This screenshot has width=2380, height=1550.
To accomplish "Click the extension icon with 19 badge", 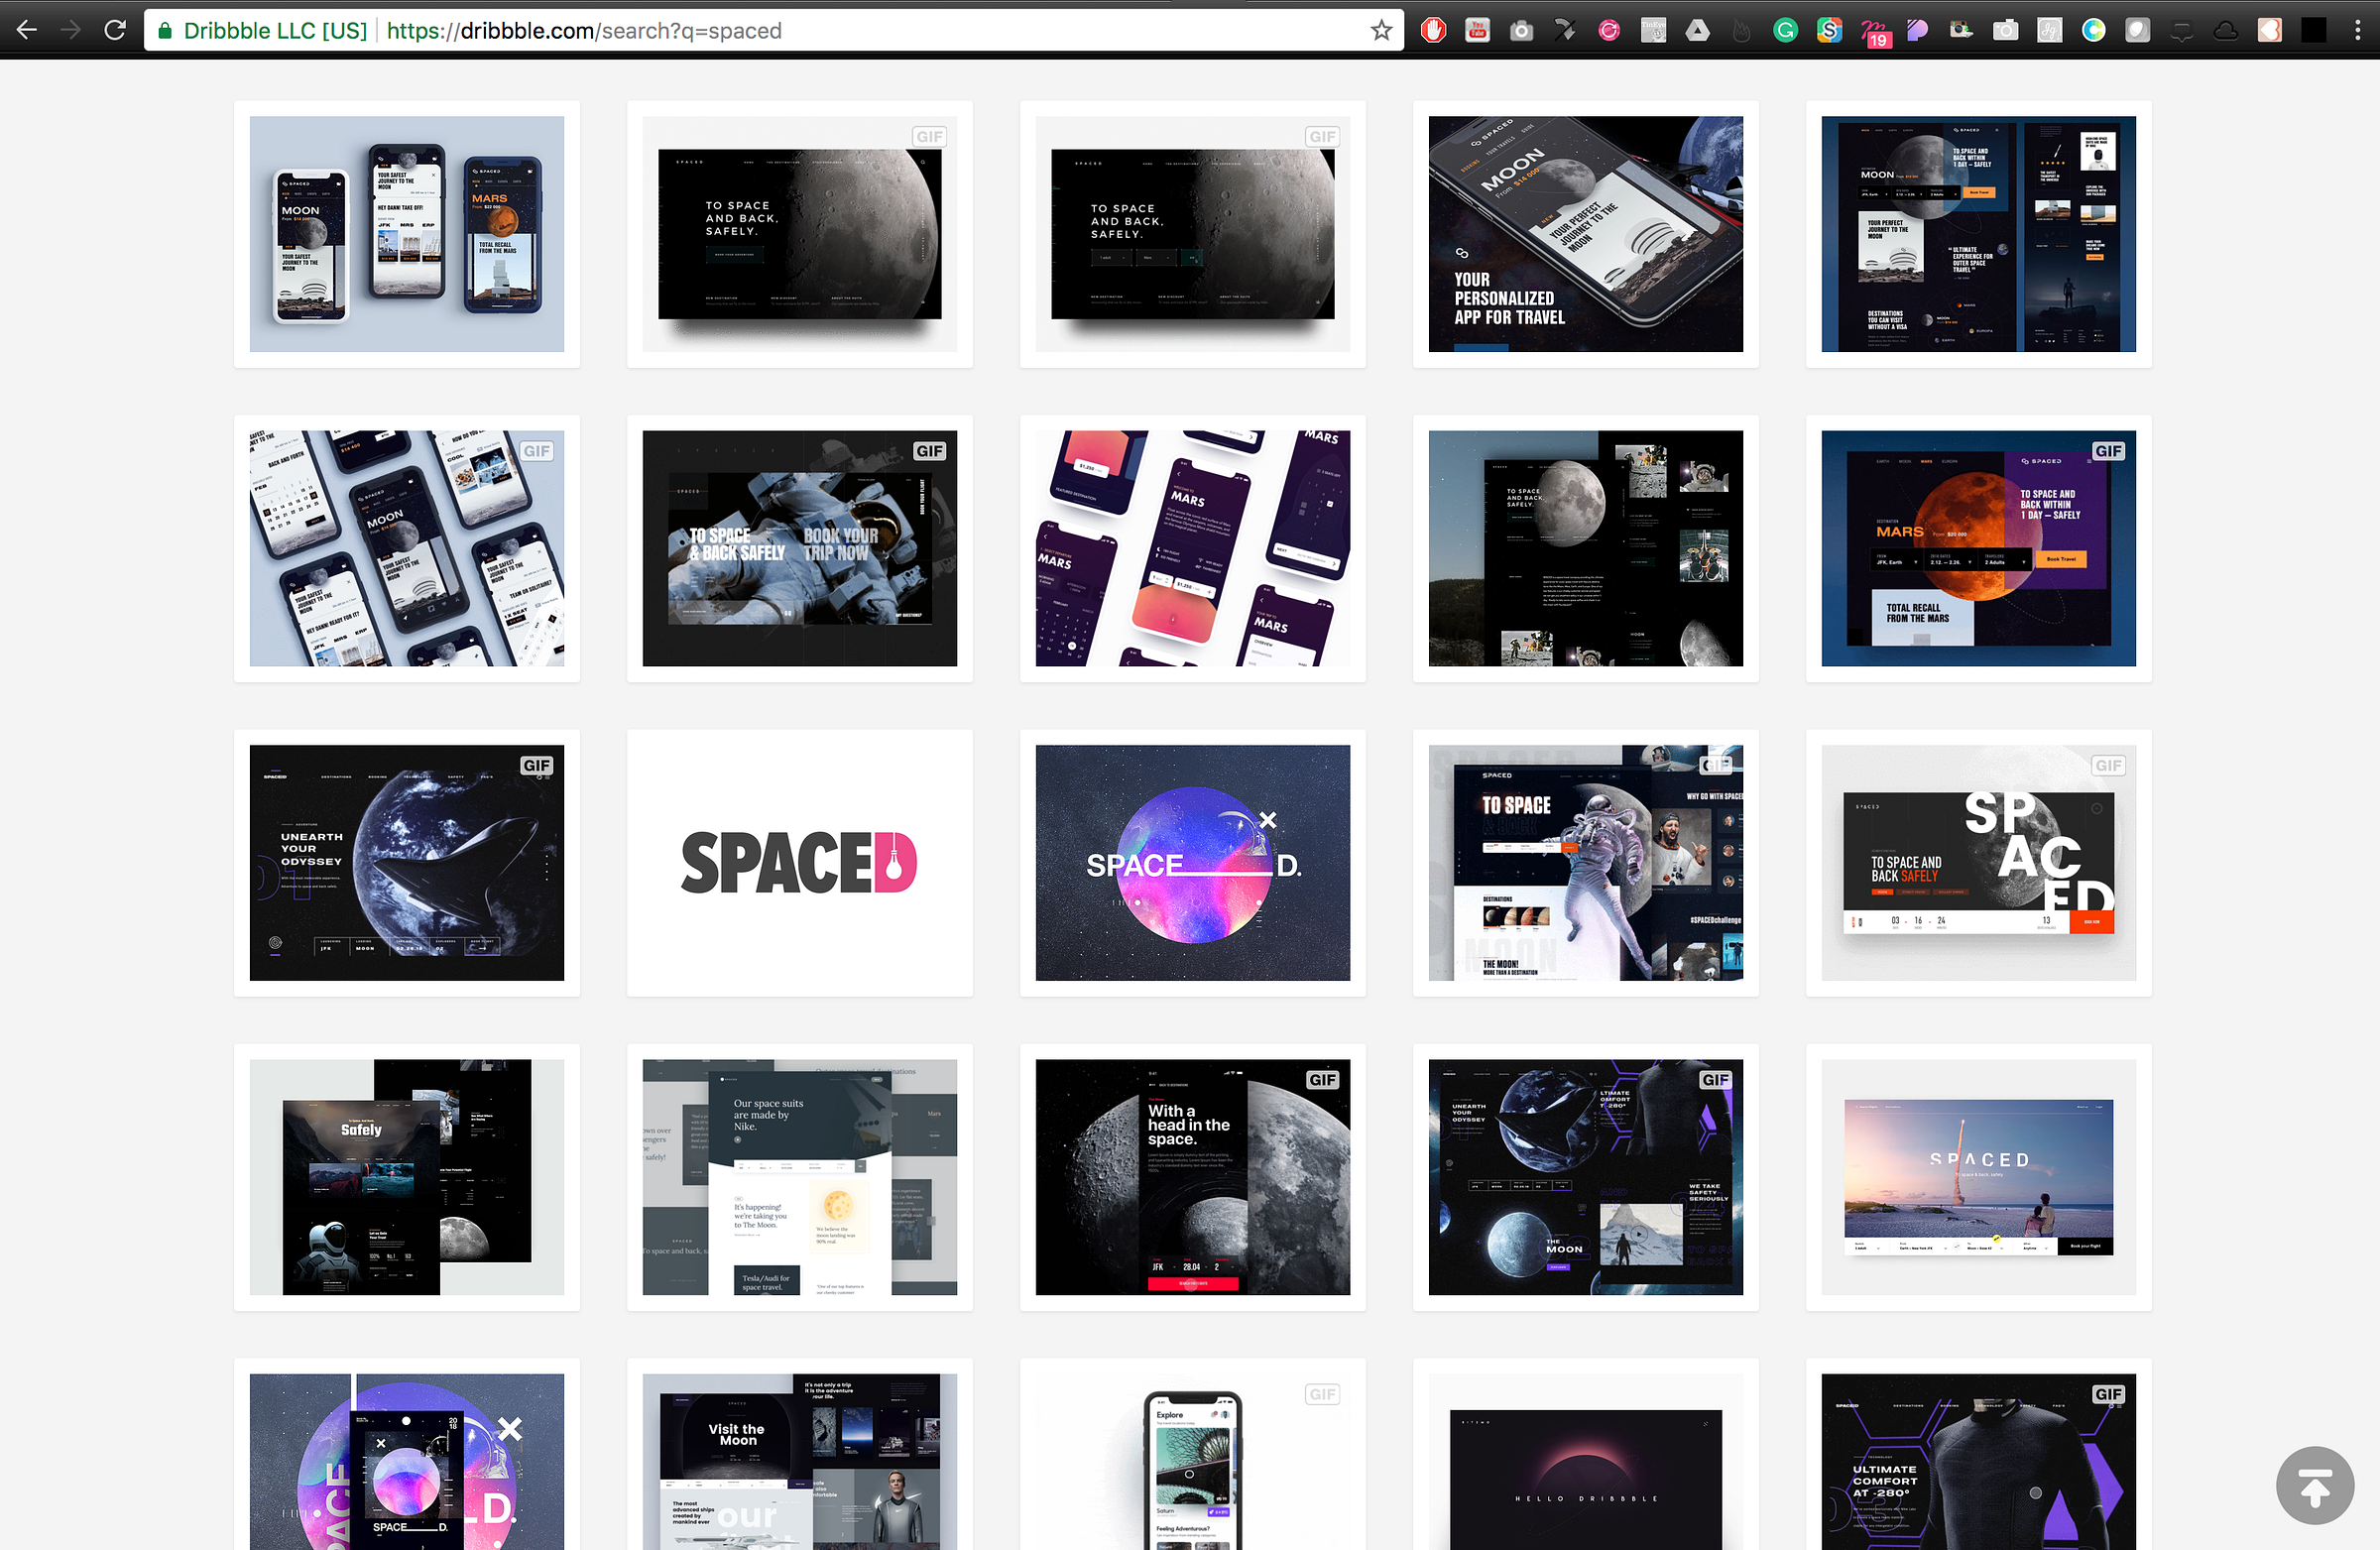I will [x=1873, y=32].
